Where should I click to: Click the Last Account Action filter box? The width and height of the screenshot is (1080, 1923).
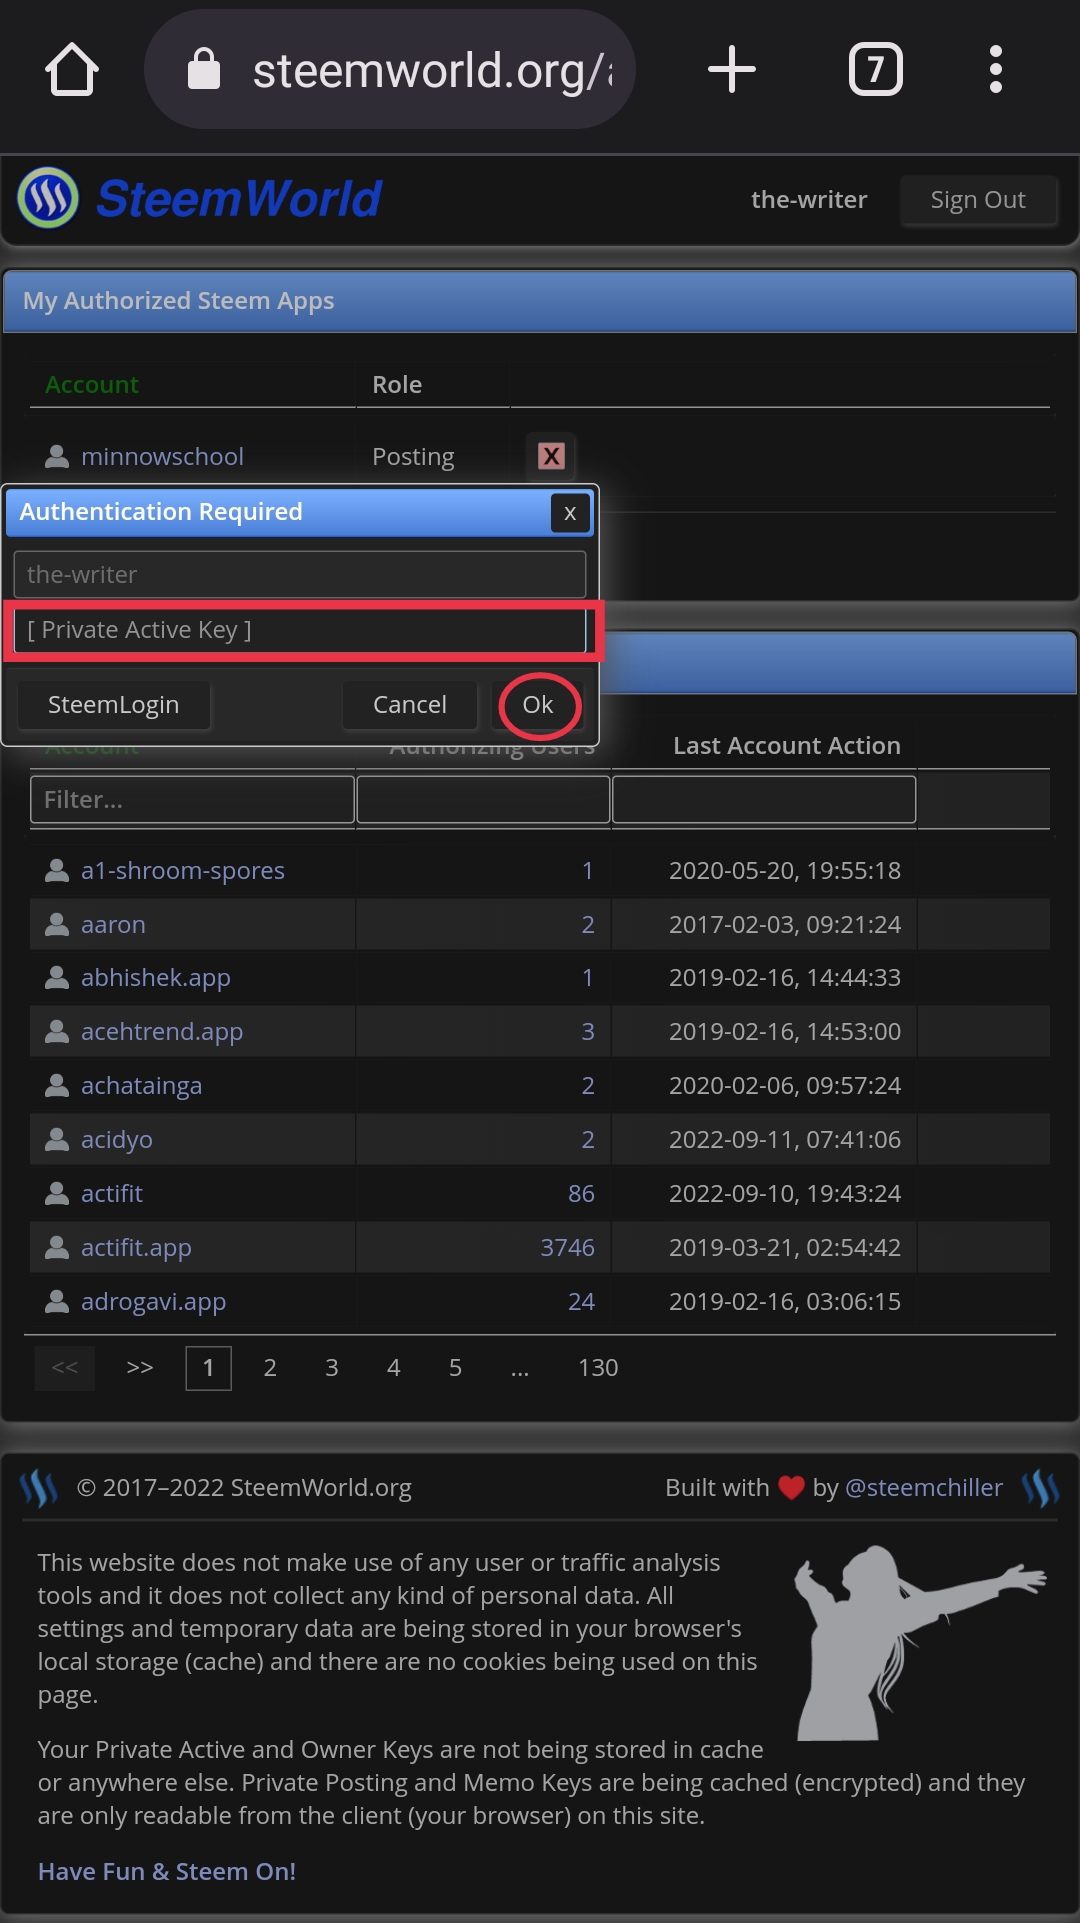(x=764, y=800)
